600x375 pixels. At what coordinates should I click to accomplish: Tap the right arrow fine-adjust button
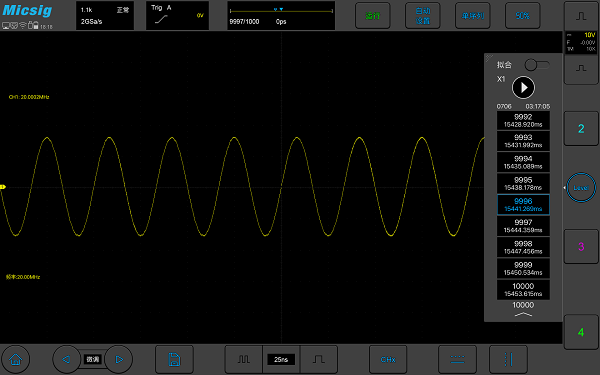(119, 359)
